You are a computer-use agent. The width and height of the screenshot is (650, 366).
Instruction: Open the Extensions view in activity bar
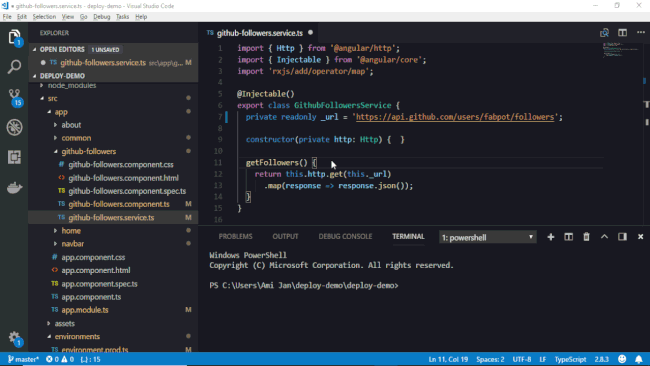point(15,157)
